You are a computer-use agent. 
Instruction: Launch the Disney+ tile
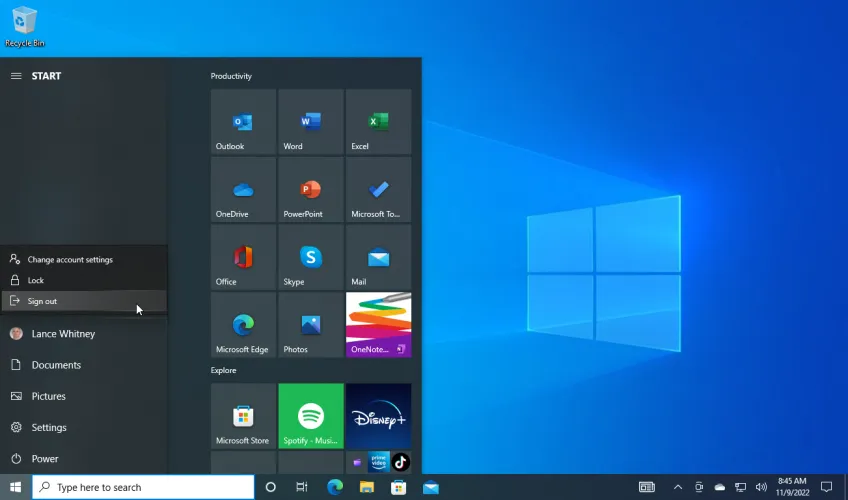tap(378, 416)
